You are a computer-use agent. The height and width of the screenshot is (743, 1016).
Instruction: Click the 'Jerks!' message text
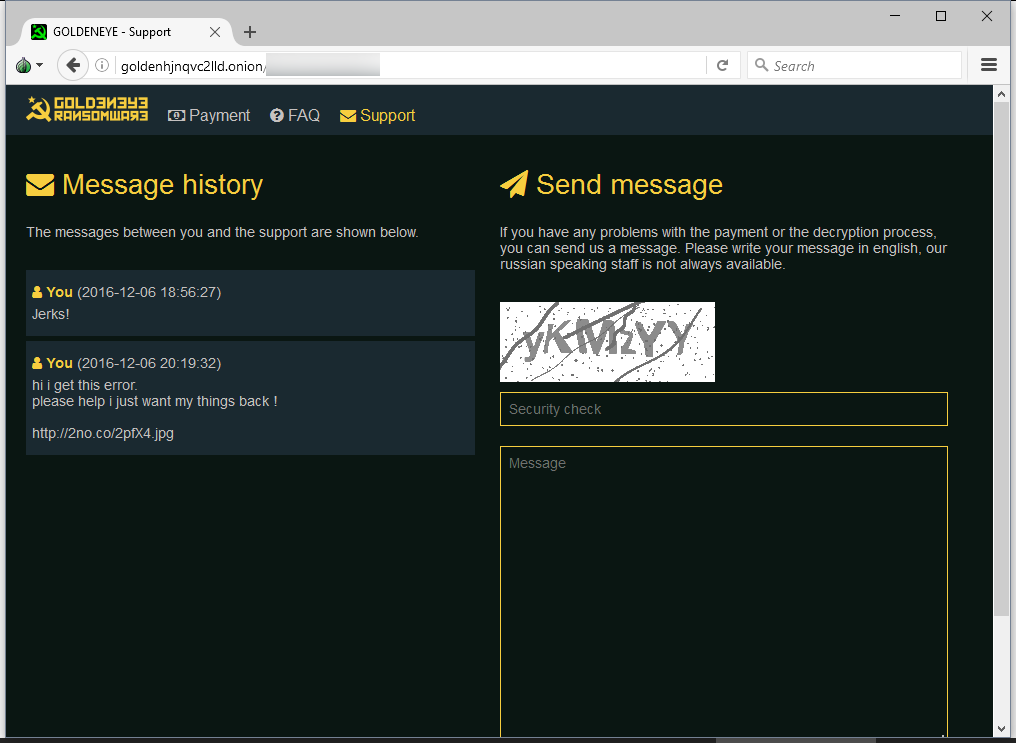[x=51, y=314]
